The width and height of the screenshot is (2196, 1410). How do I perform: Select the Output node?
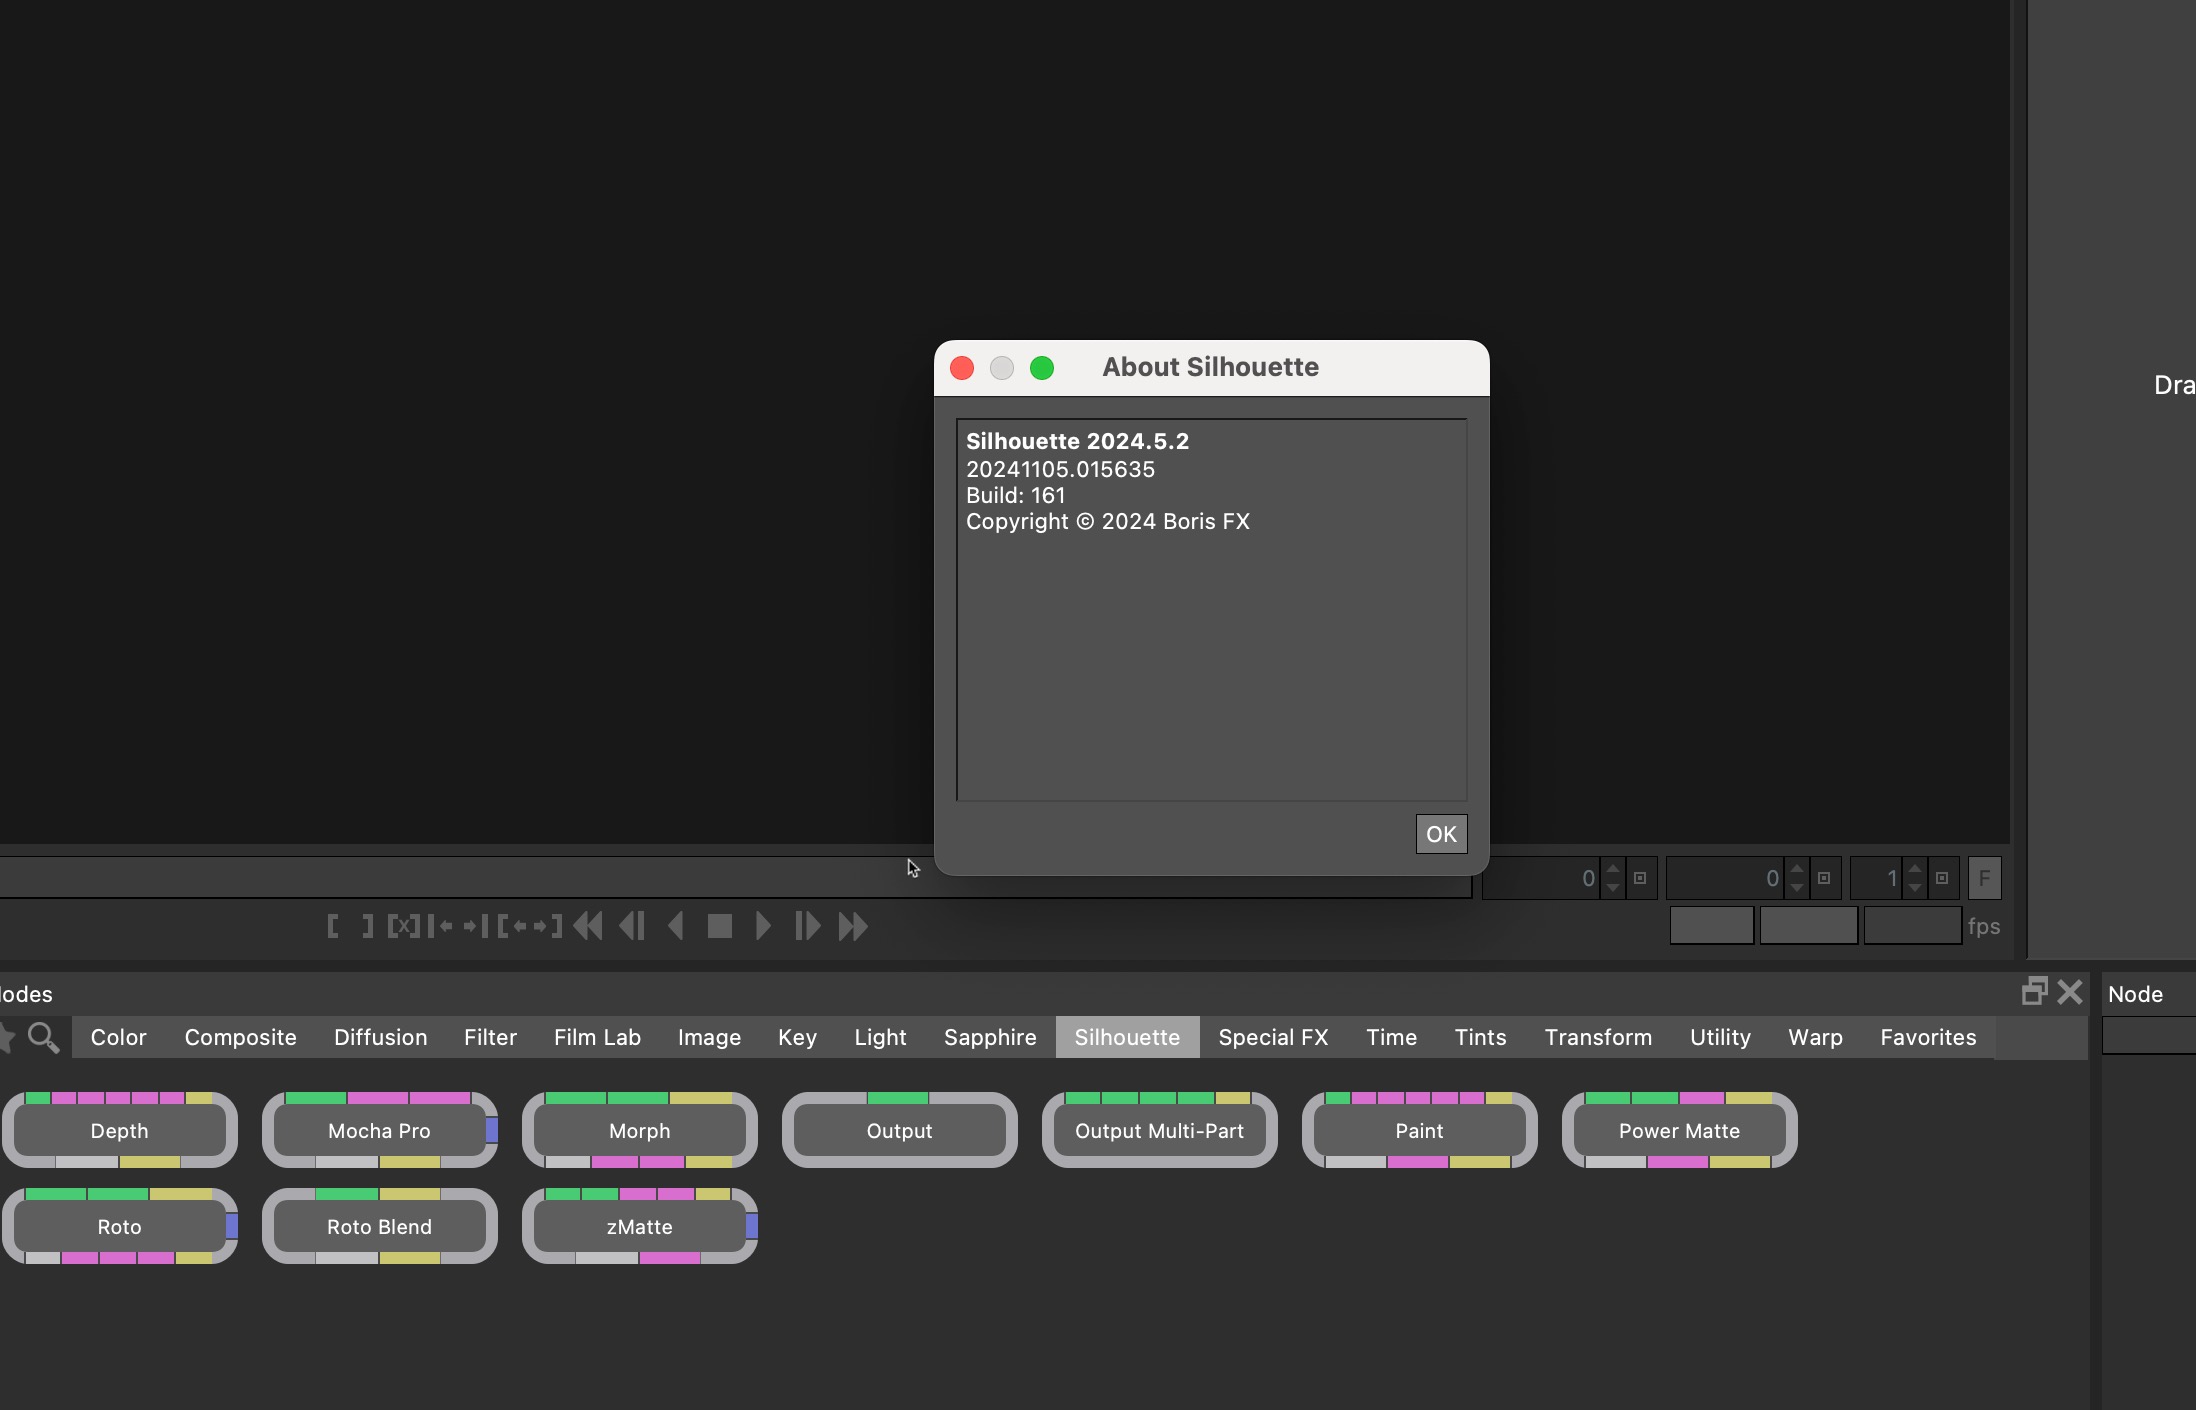(900, 1130)
